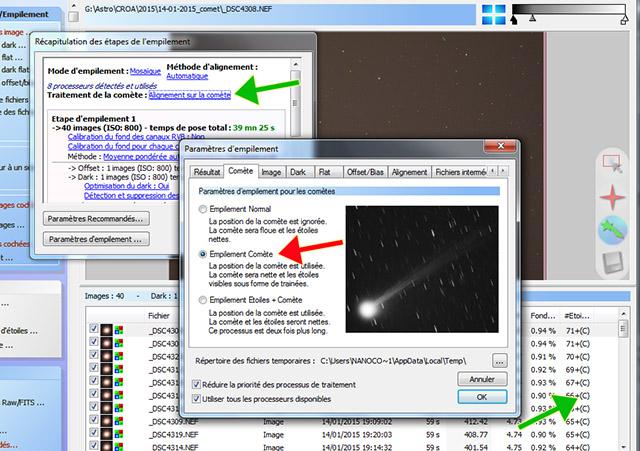640x451 pixels.
Task: Open the Image tab in Paramètres d'empilement
Action: tap(271, 172)
